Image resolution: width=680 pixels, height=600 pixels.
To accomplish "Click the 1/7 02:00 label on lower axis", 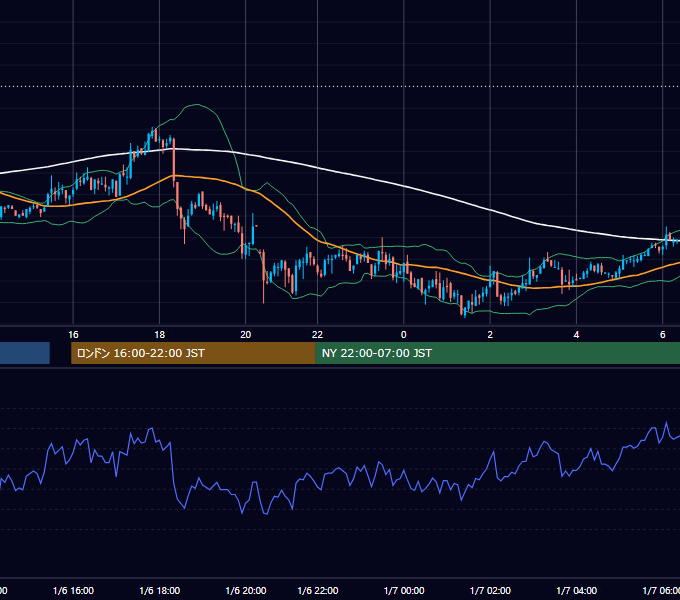I will (x=490, y=590).
